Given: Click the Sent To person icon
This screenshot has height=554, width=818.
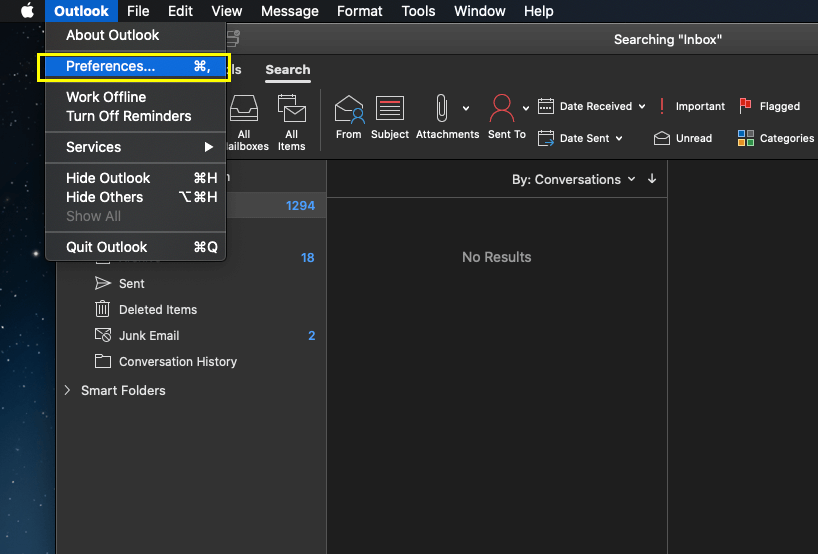Looking at the screenshot, I should pyautogui.click(x=501, y=108).
